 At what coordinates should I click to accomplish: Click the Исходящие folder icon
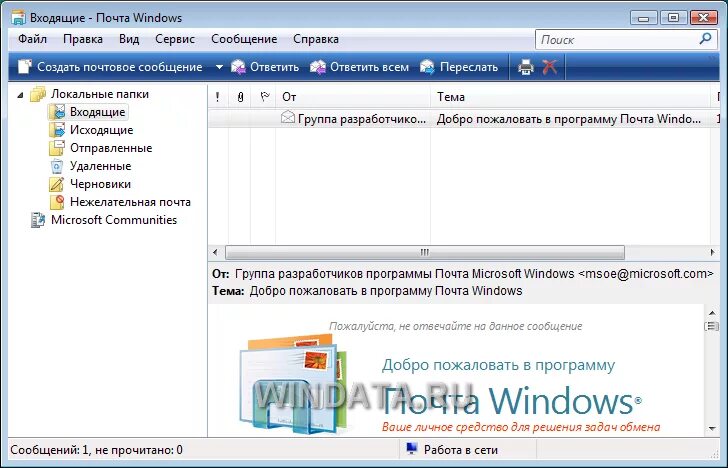pyautogui.click(x=57, y=130)
